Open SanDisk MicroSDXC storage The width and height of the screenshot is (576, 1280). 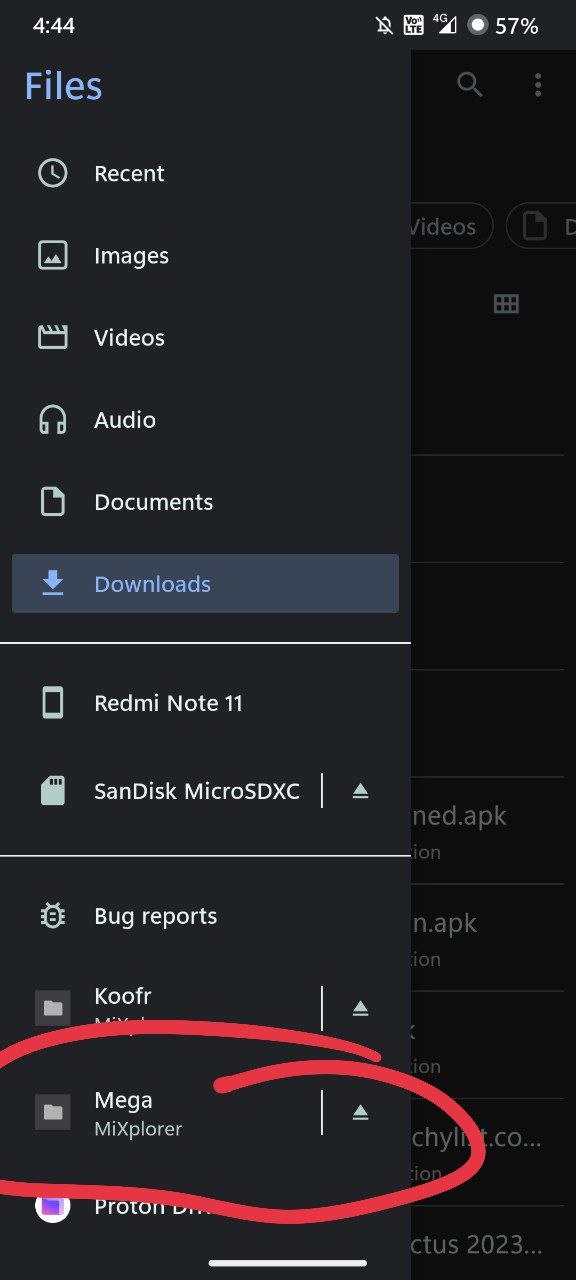coord(160,791)
